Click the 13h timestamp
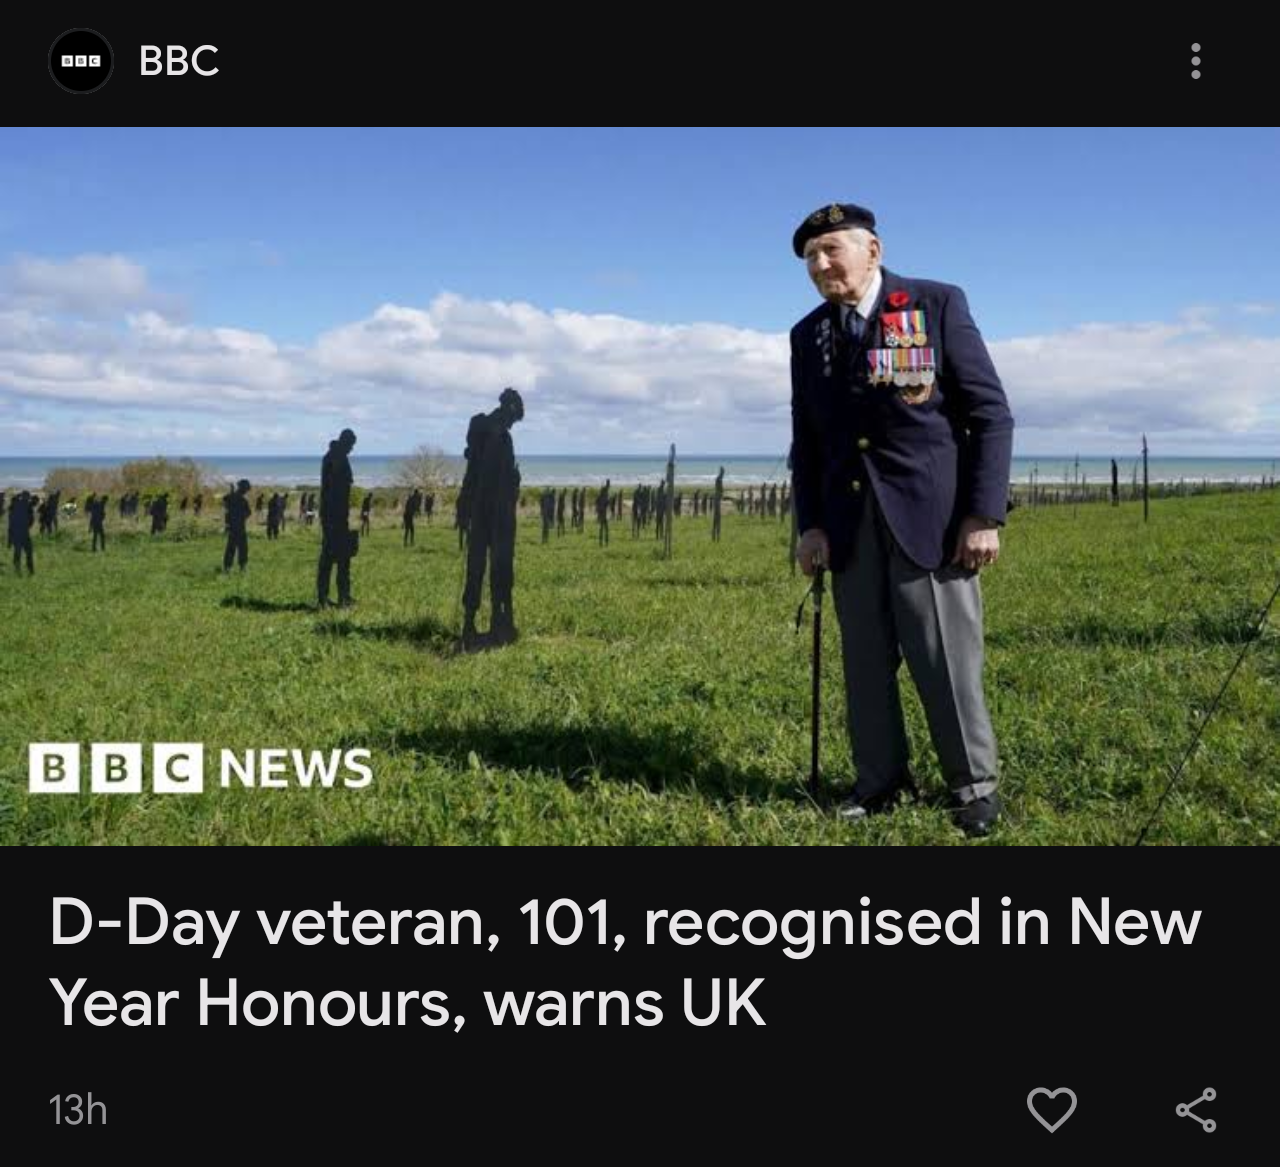The width and height of the screenshot is (1280, 1167). [78, 1110]
